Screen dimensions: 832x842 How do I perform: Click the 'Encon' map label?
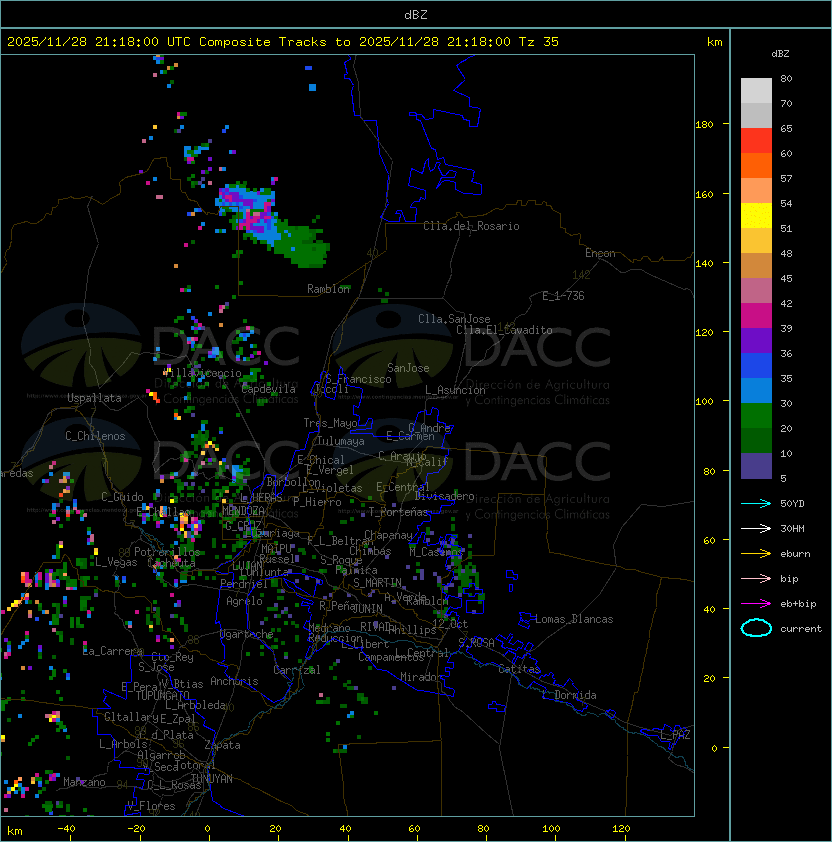tap(600, 253)
